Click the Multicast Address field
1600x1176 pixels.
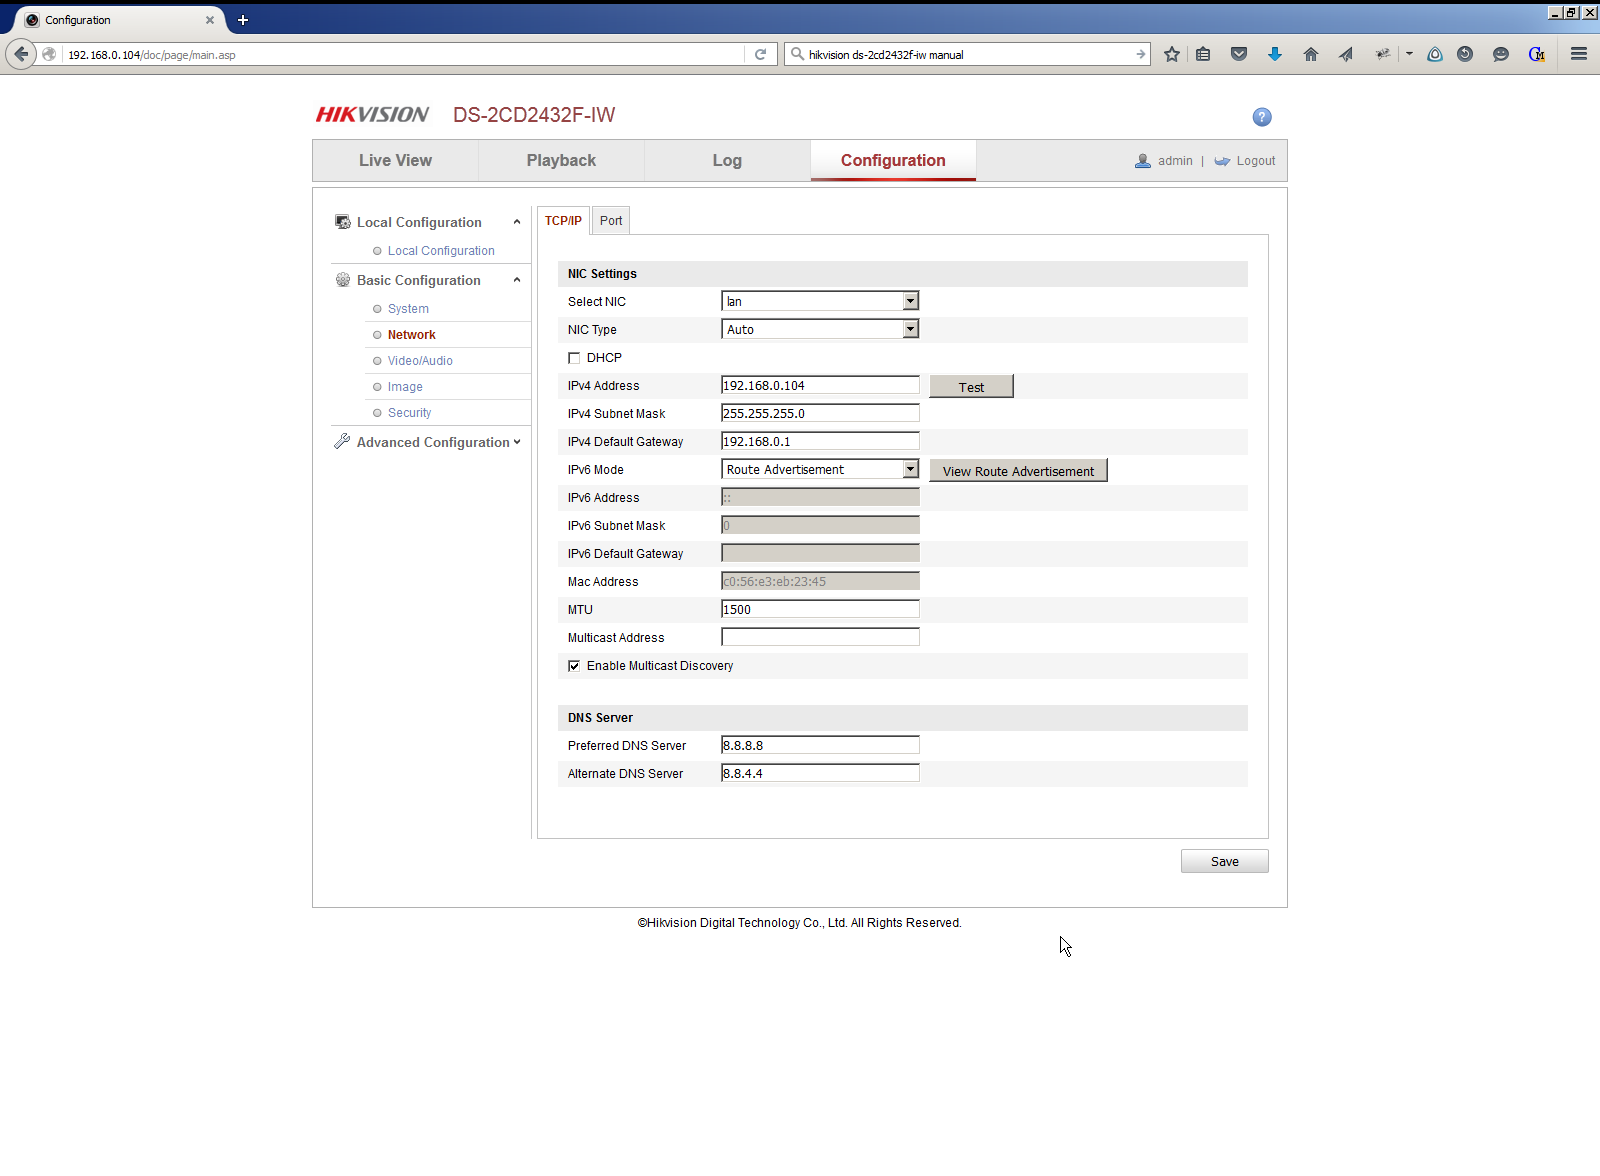click(x=820, y=637)
